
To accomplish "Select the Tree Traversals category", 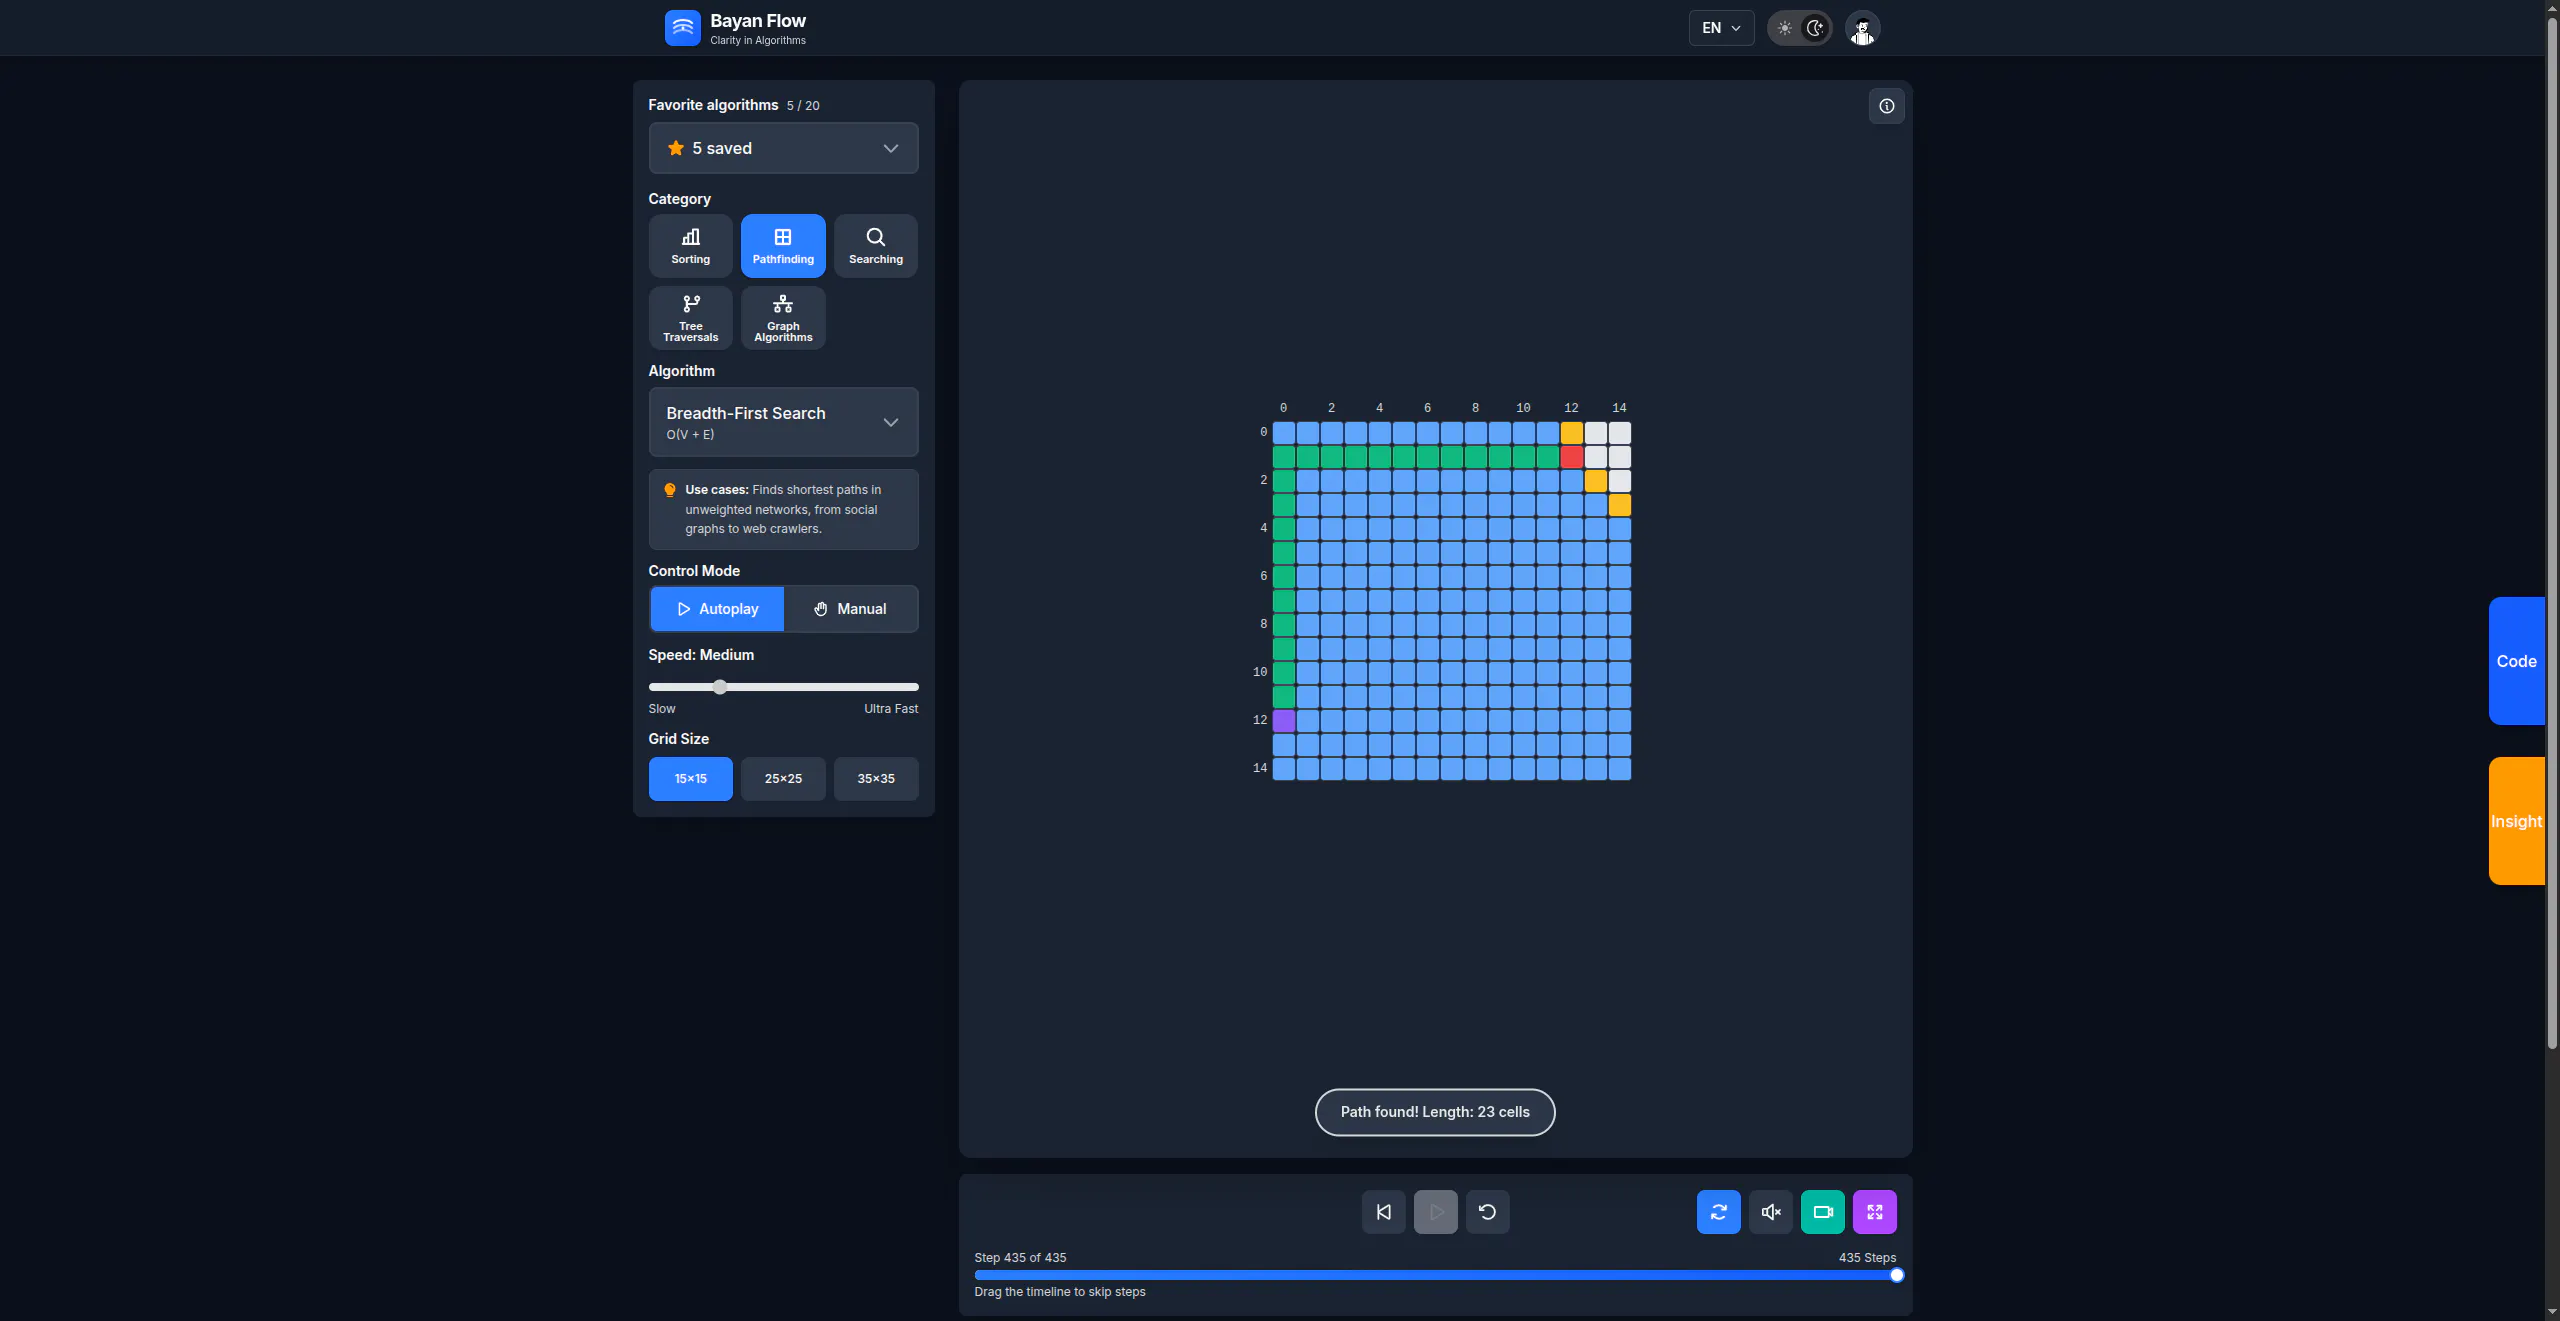I will (690, 318).
